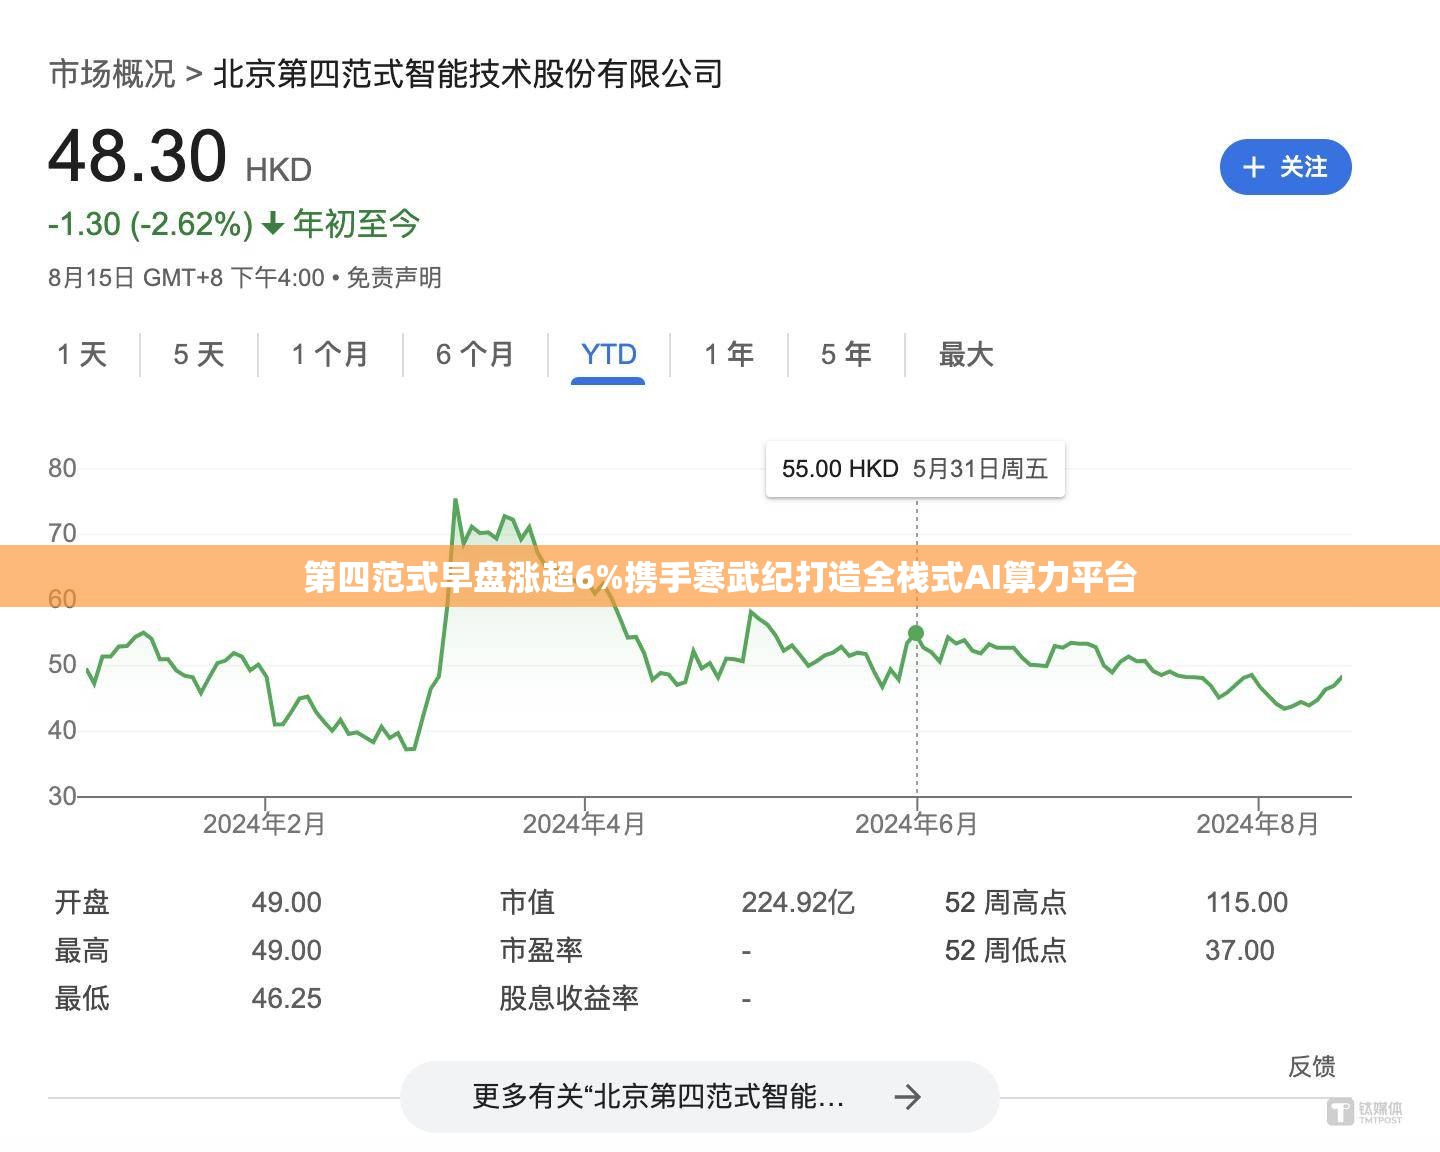Click the green down arrow icon beside 年初至今
Viewport: 1440px width, 1152px height.
273,224
